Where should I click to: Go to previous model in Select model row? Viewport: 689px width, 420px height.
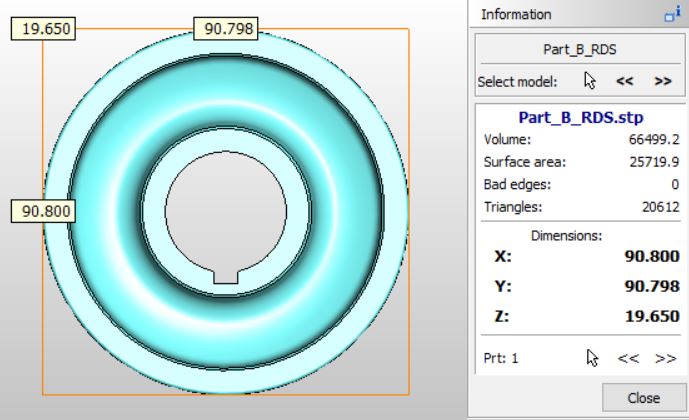pyautogui.click(x=625, y=81)
